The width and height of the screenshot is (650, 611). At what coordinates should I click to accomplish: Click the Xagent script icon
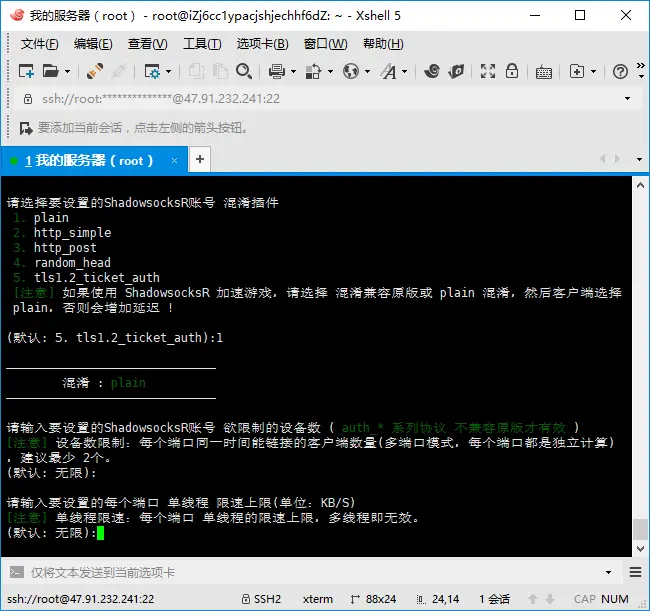(x=456, y=71)
